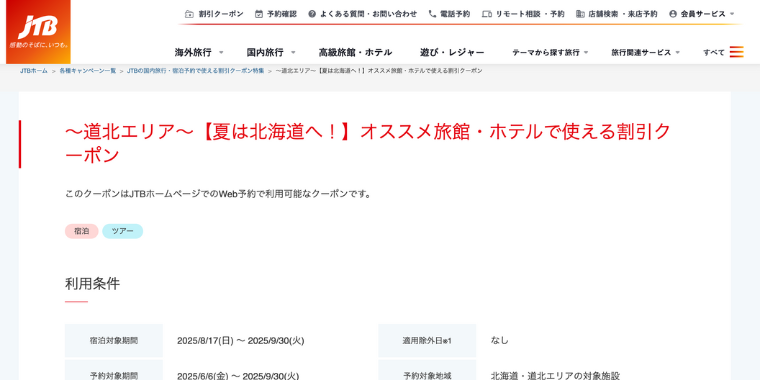This screenshot has width=760, height=380.
Task: Open the リモート相談・予約 device icon
Action: tap(487, 14)
